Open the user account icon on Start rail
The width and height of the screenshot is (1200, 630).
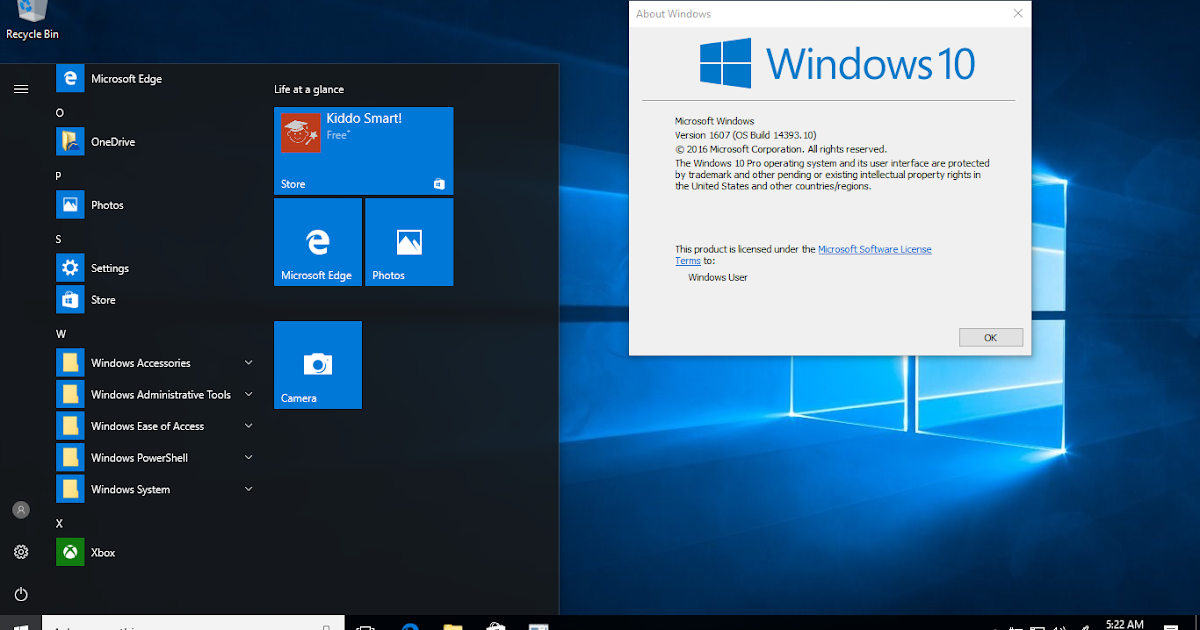[21, 510]
